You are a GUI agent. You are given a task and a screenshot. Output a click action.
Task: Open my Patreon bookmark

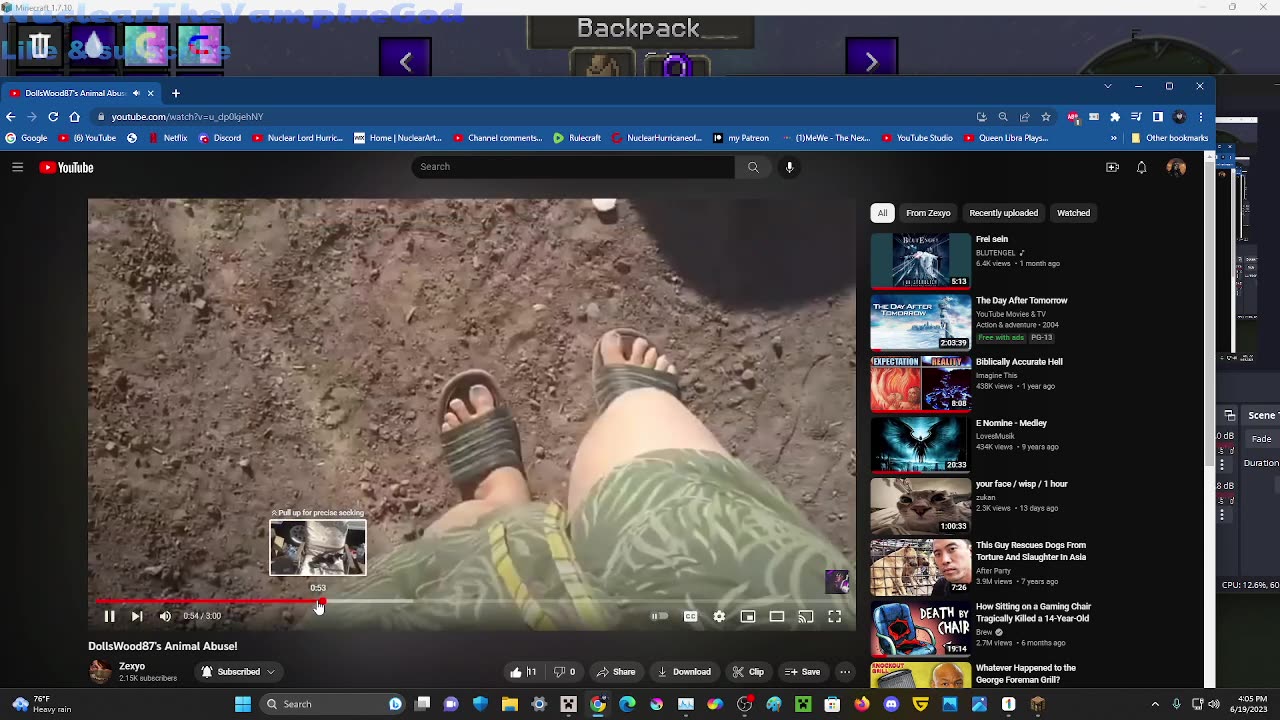(741, 138)
